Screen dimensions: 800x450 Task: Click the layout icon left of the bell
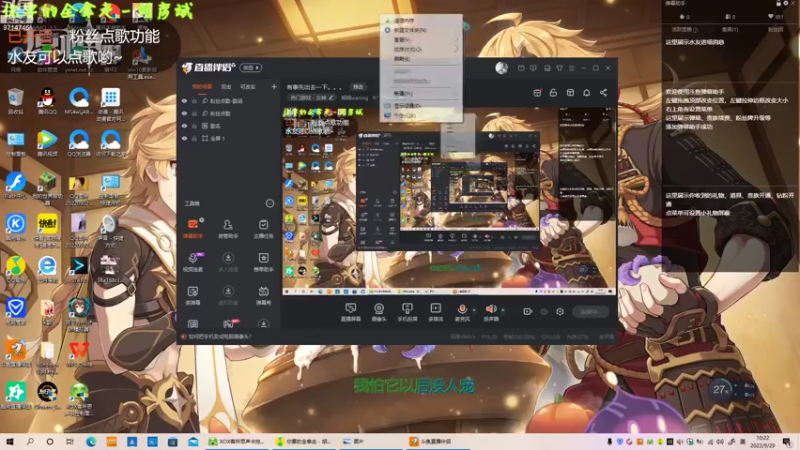tap(570, 93)
